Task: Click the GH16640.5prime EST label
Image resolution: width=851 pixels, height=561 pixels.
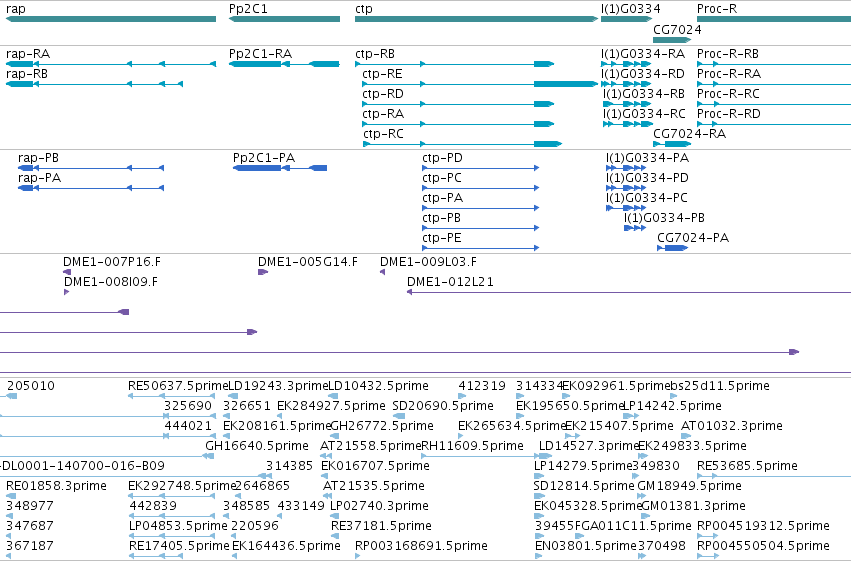Action: click(x=257, y=446)
